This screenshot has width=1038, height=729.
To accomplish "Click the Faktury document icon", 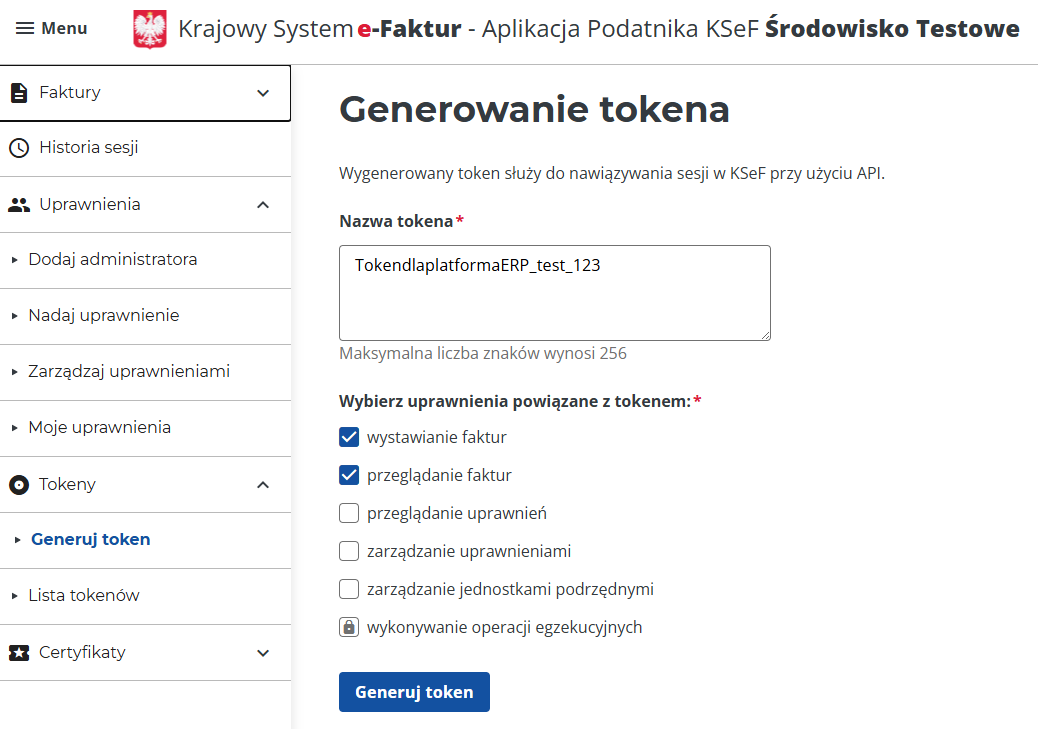I will tap(18, 91).
